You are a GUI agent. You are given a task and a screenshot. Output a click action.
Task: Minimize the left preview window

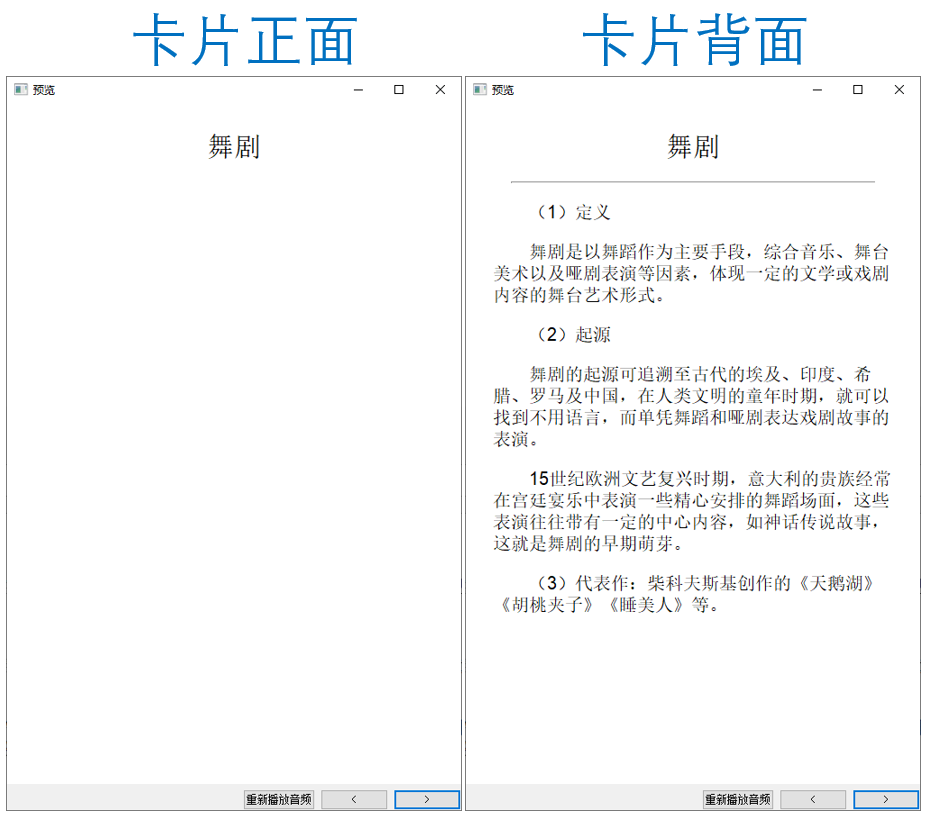[x=358, y=90]
